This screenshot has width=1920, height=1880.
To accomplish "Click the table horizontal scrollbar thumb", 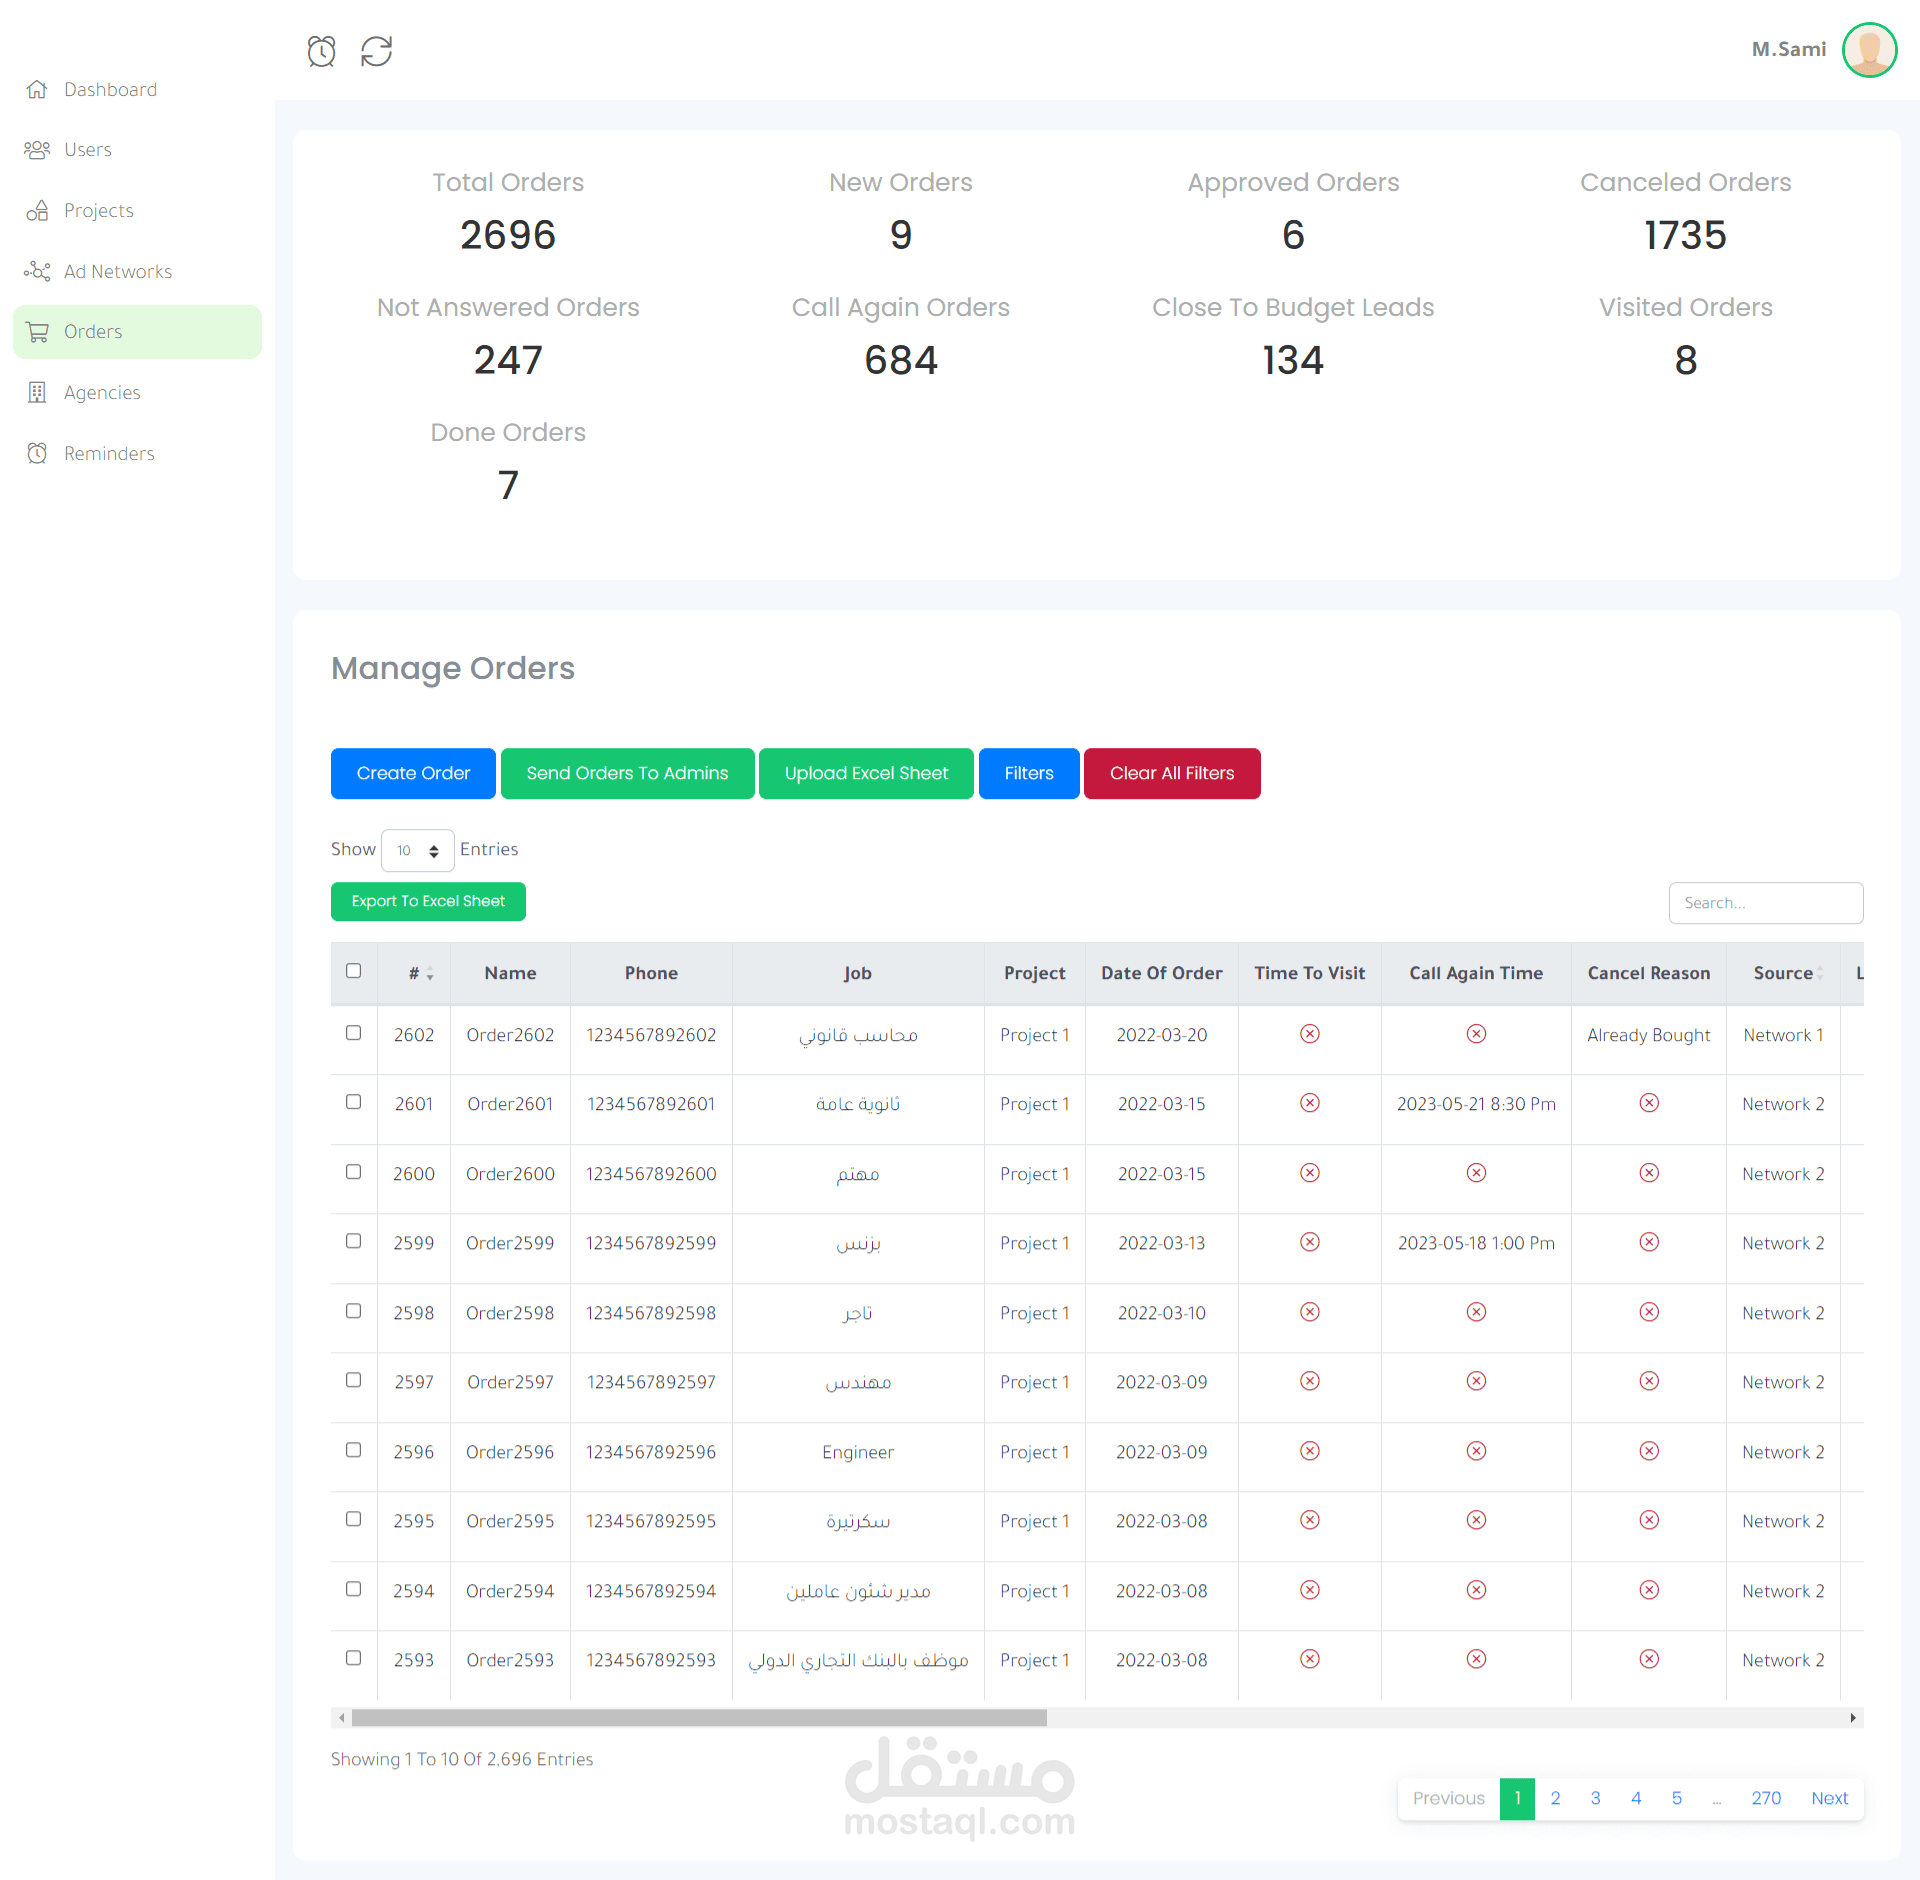I will coord(698,1718).
